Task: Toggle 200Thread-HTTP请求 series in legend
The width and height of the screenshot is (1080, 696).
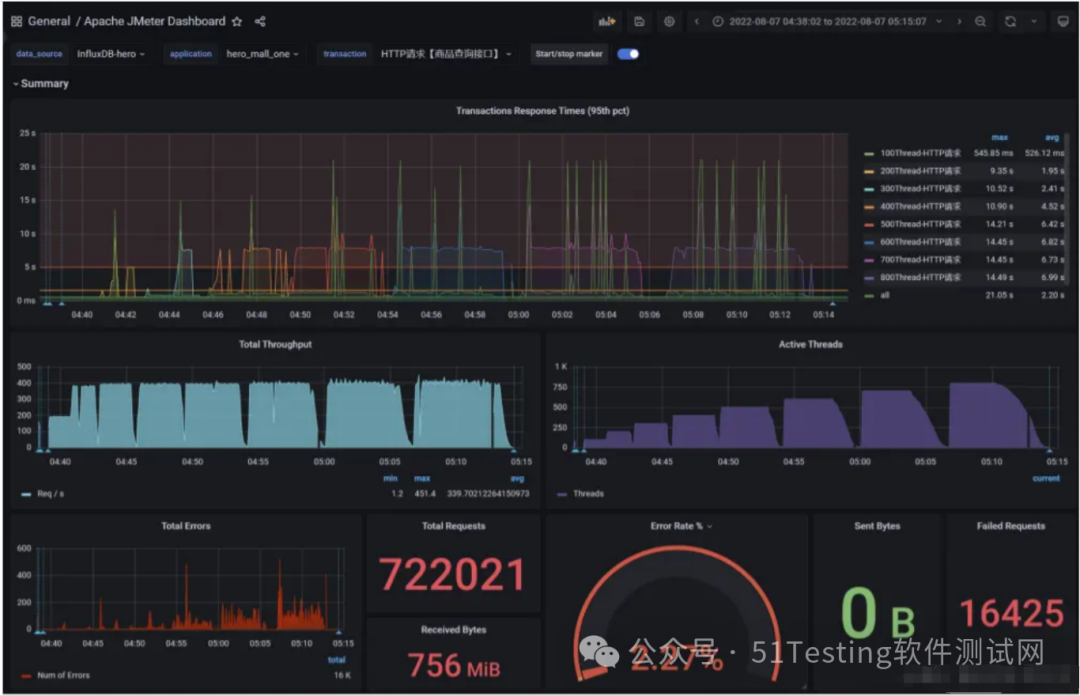Action: [920, 171]
